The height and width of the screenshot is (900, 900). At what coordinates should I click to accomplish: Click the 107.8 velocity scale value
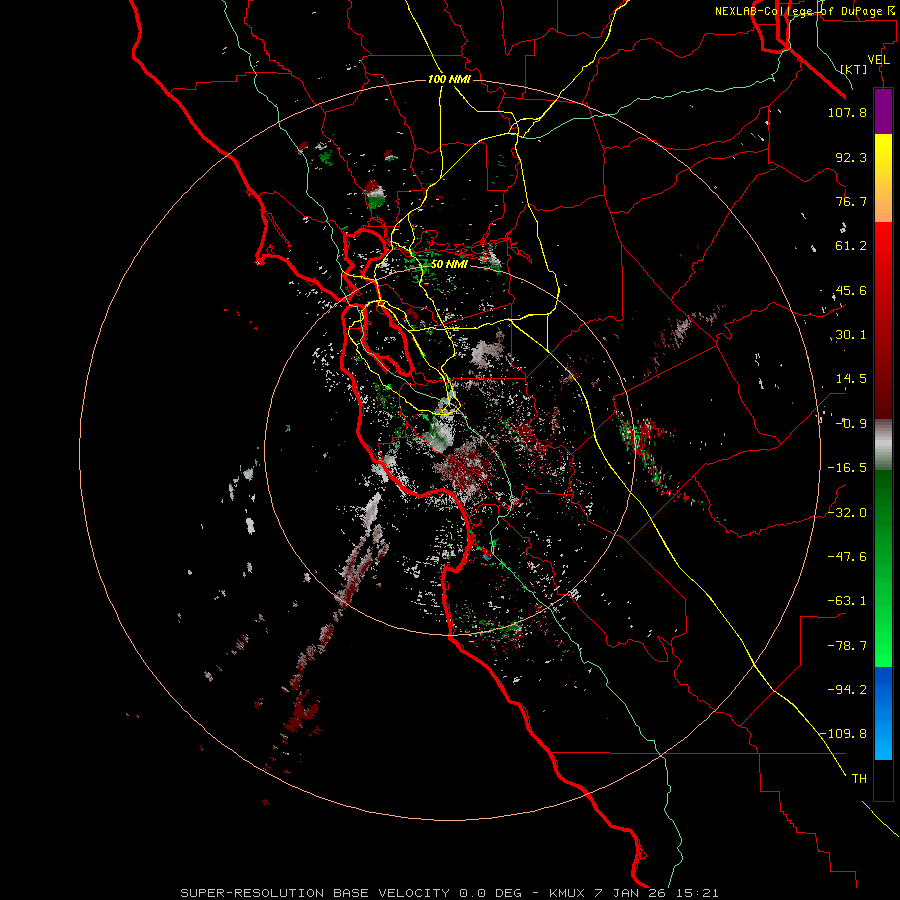[x=847, y=112]
